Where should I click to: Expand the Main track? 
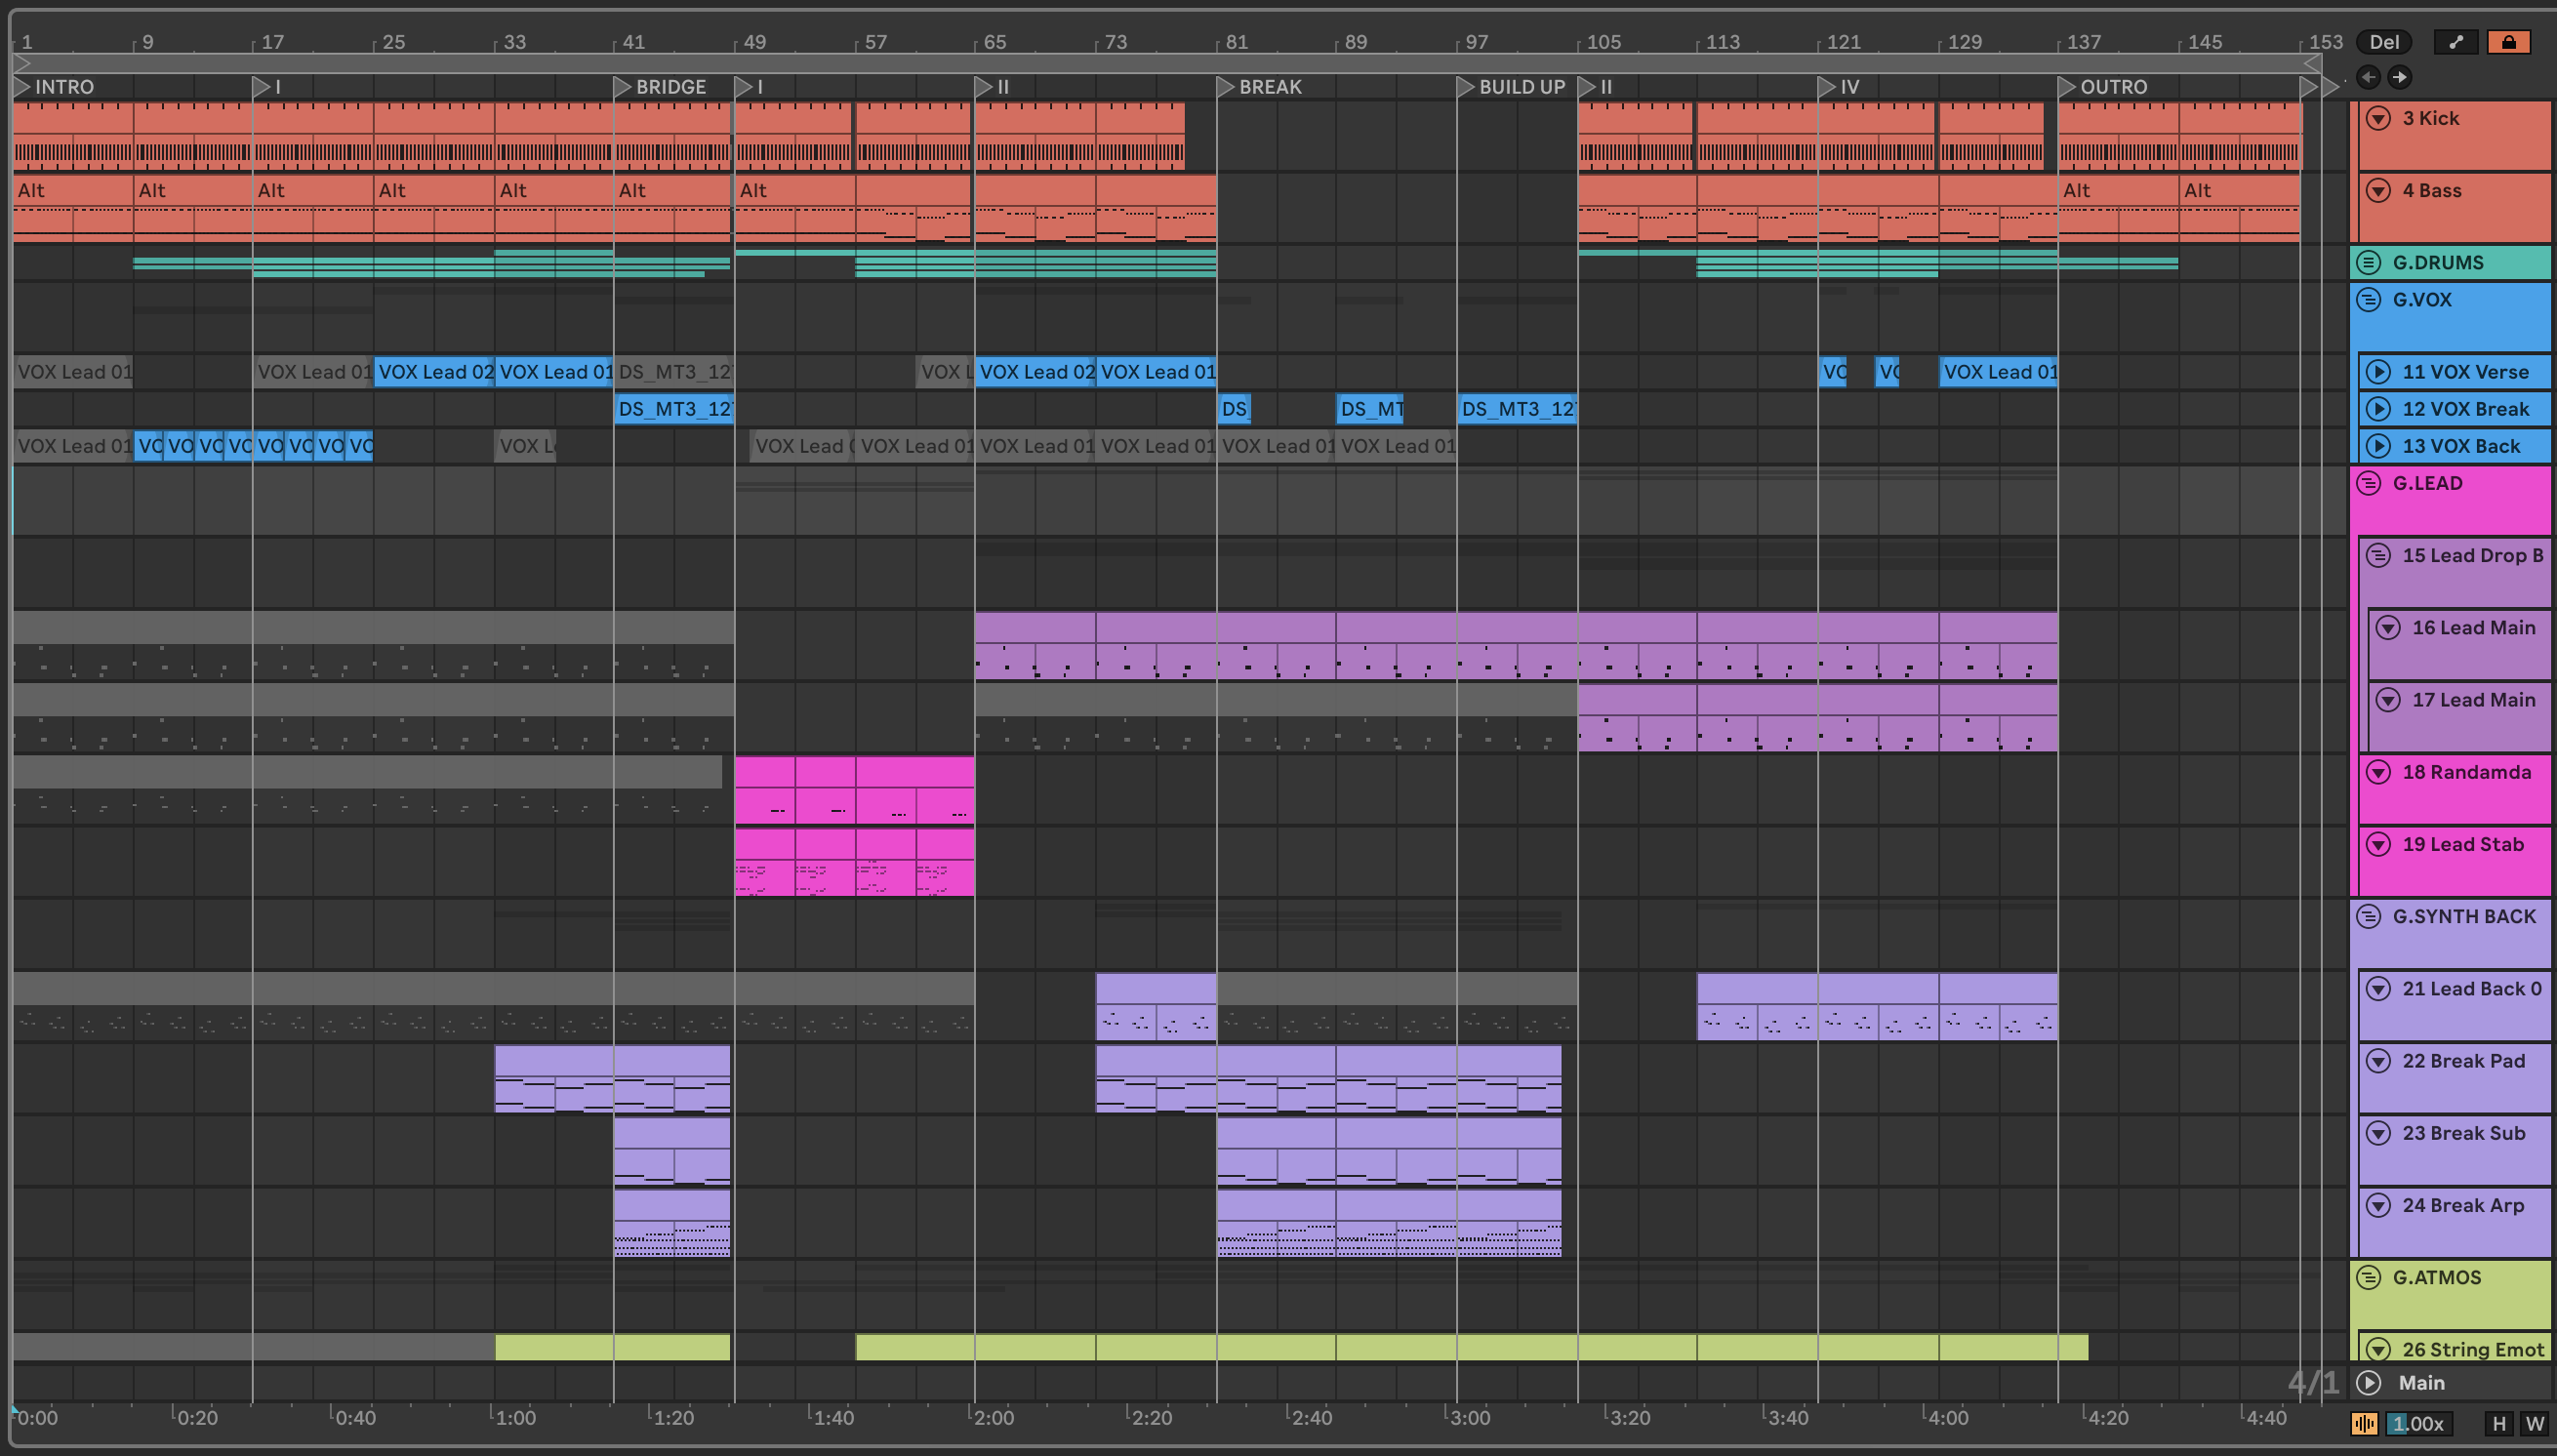(2368, 1382)
